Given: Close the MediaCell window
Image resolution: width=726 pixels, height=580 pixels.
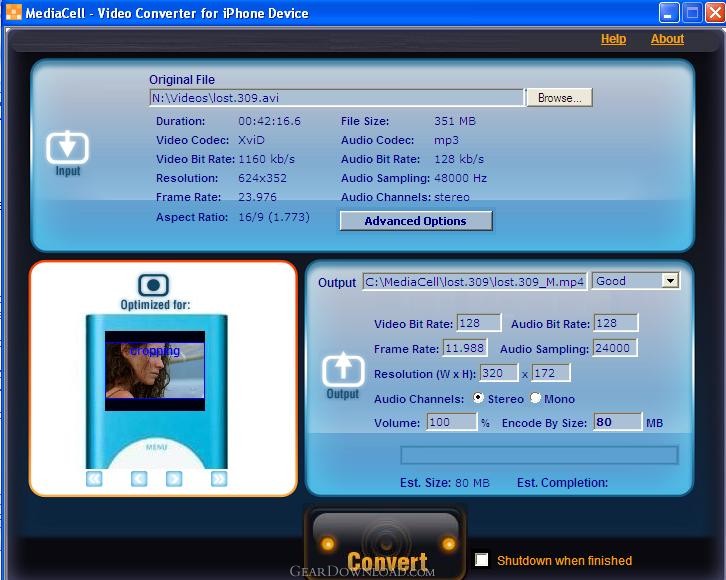Looking at the screenshot, I should click(x=714, y=12).
